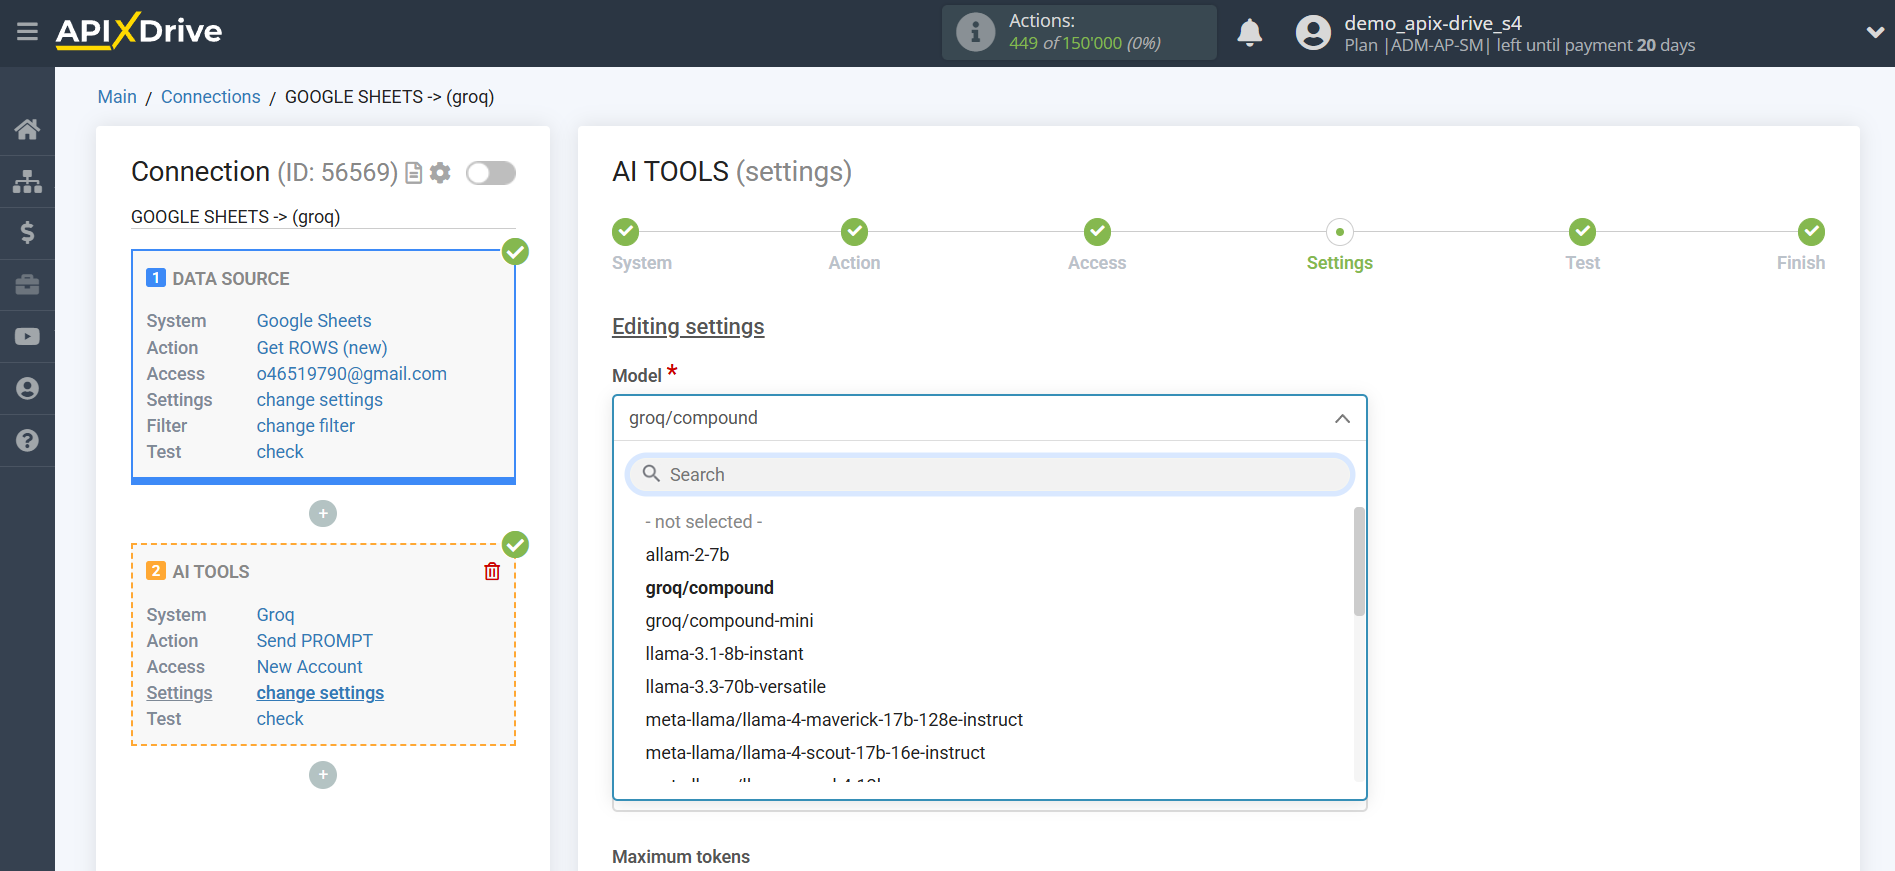Screen dimensions: 1895x871
Task: Open the home icon in sidebar
Action: [27, 129]
